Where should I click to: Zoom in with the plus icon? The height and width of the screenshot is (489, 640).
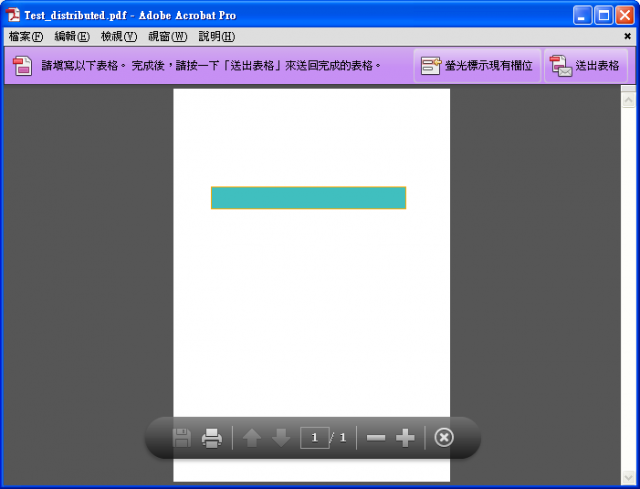(405, 438)
